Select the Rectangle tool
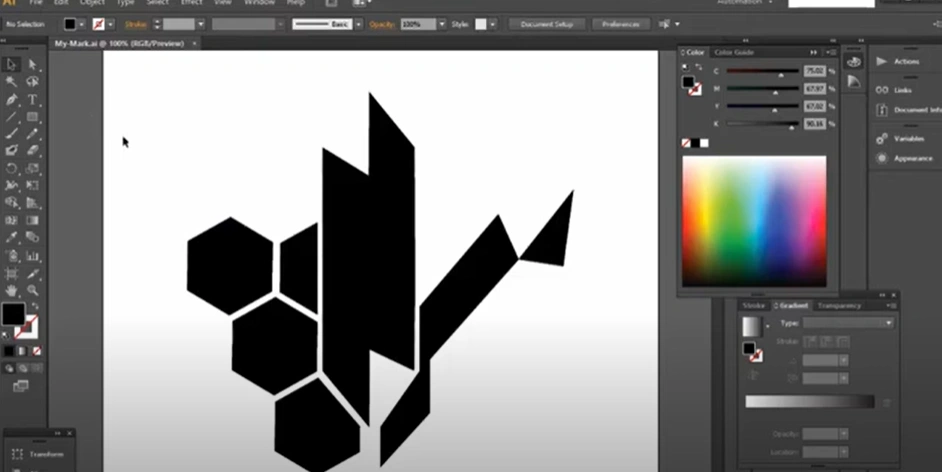Viewport: 942px width, 472px height. [32, 117]
